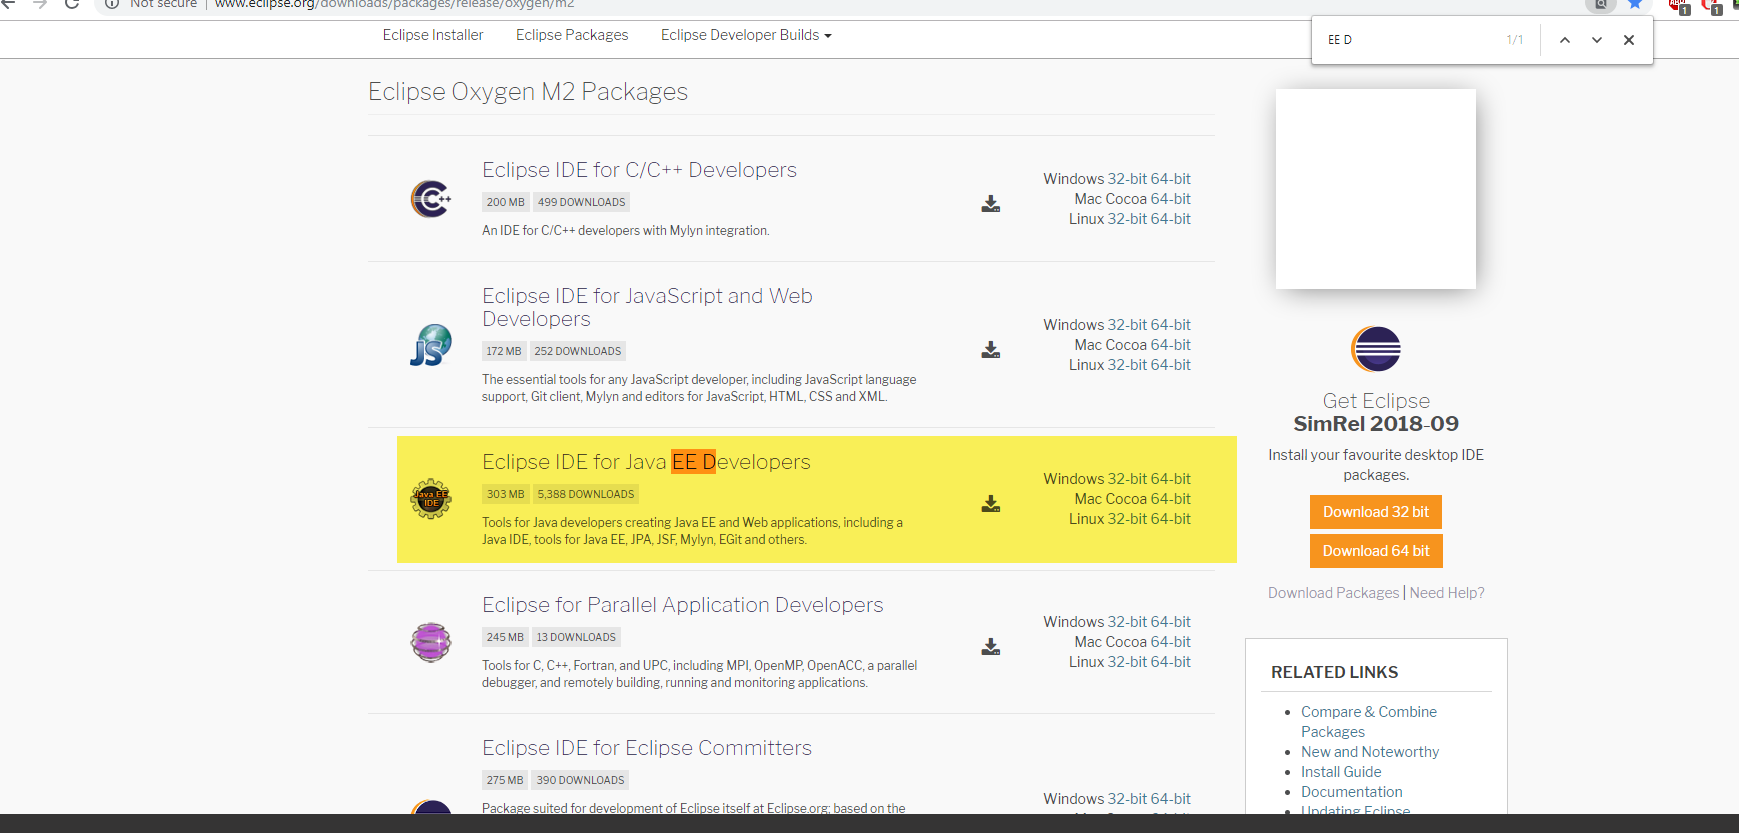Download C/C++ Windows 64-bit
Viewport: 1739px width, 833px height.
click(1171, 179)
